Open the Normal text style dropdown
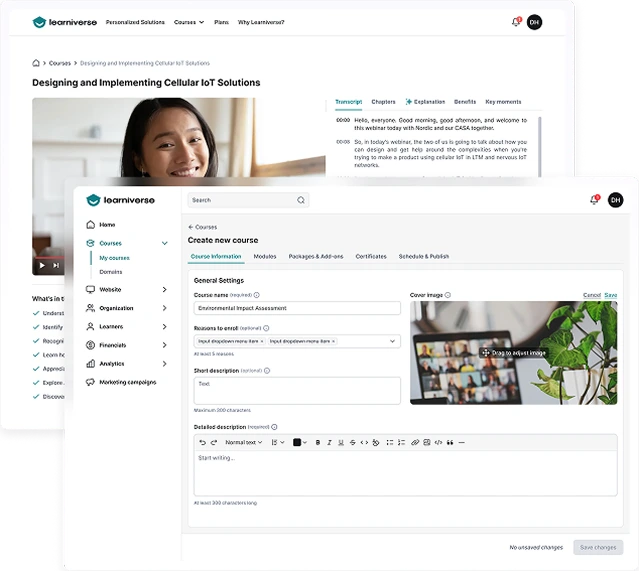Screen dimensions: 639x571 click(x=244, y=442)
